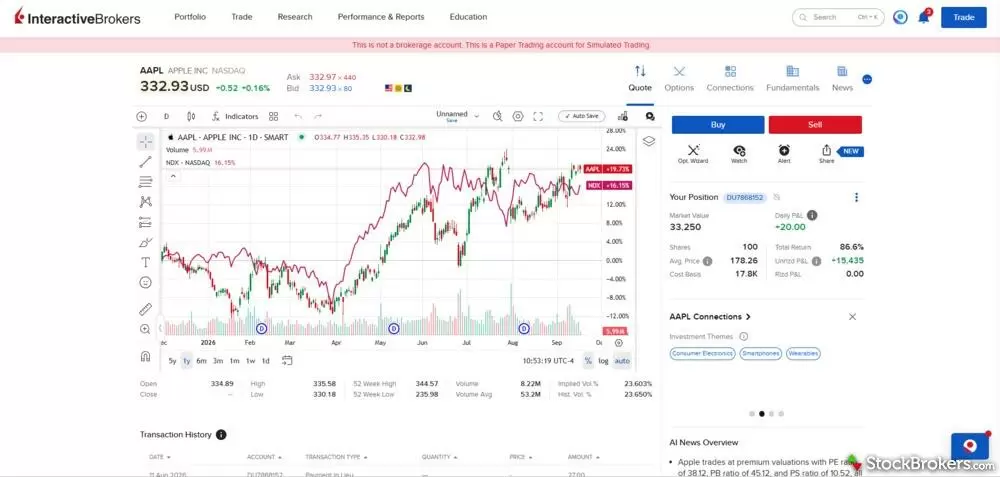
Task: Enter fullscreen chart mode
Action: pyautogui.click(x=538, y=116)
